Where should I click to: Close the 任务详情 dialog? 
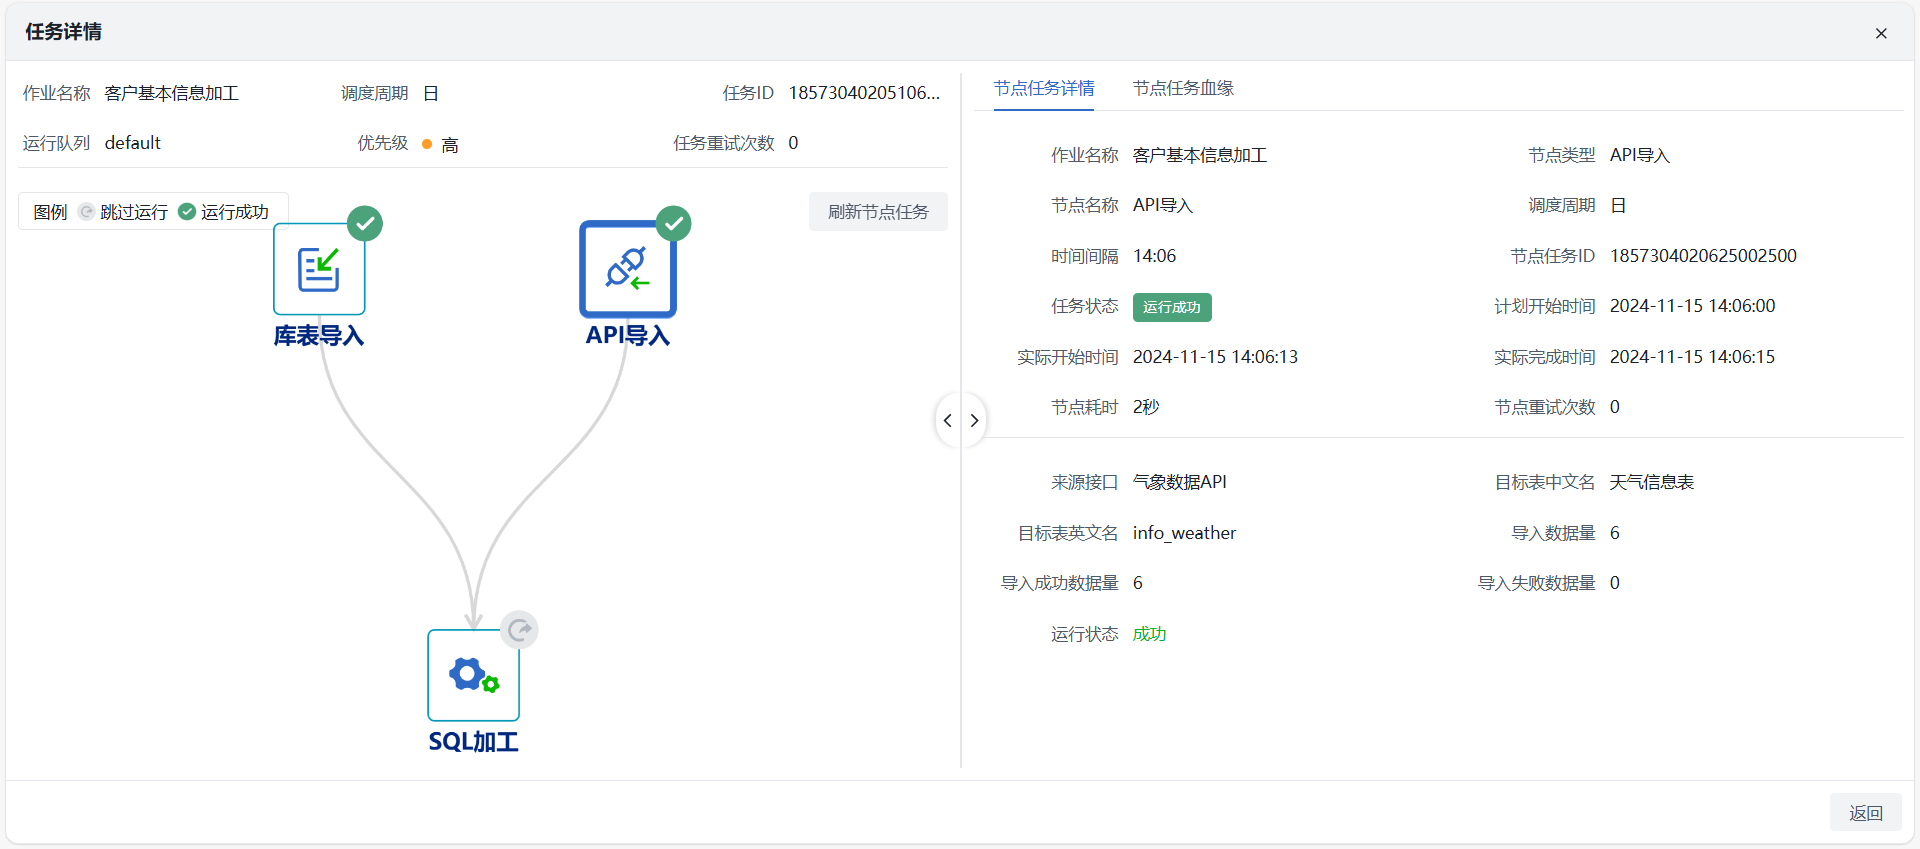[x=1881, y=33]
